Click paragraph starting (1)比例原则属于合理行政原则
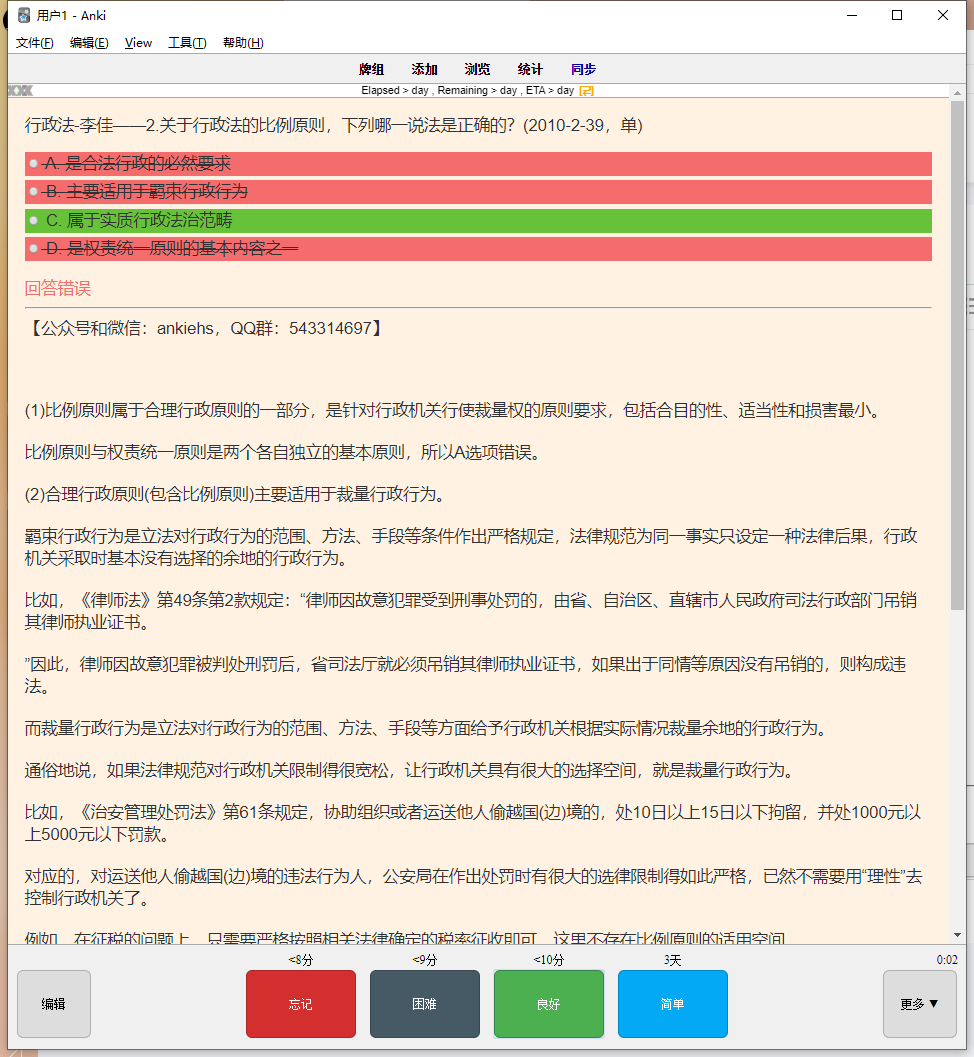The height and width of the screenshot is (1057, 974). click(x=454, y=410)
